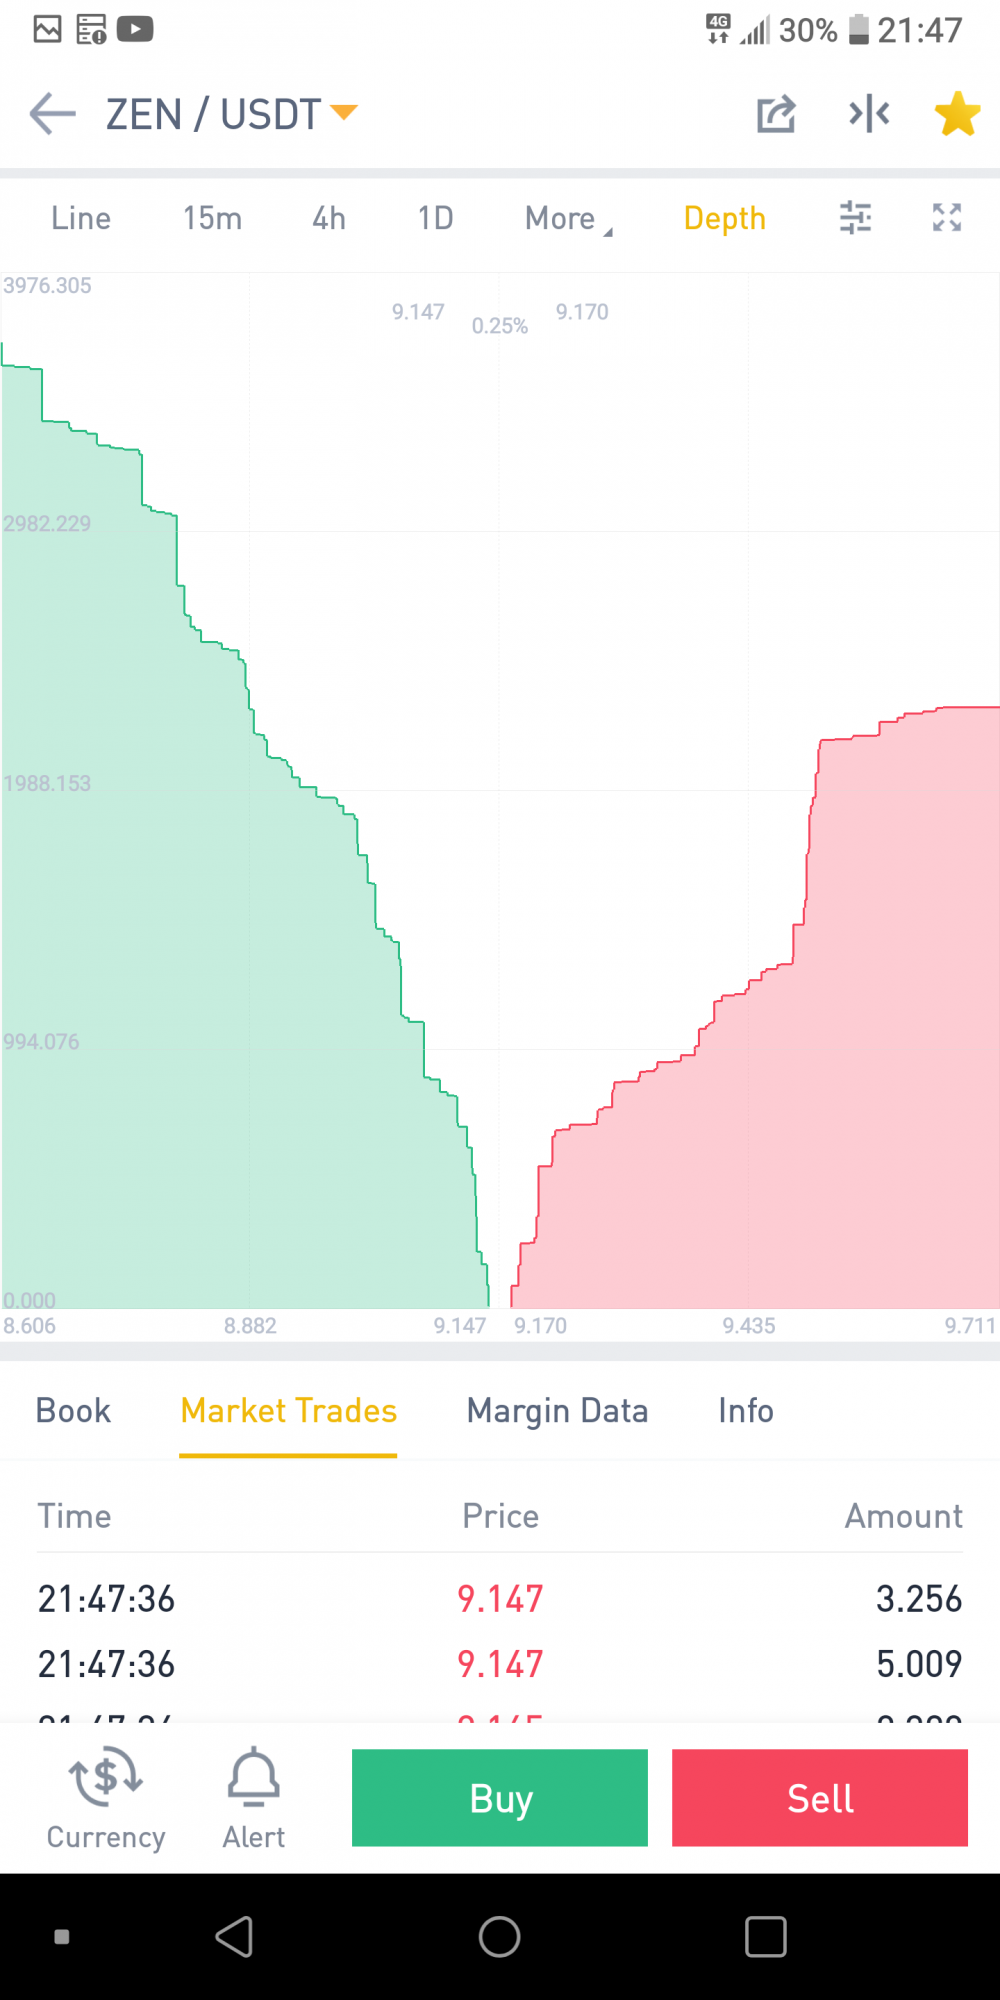
Task: Expand the More intervals dropdown
Action: click(x=568, y=218)
